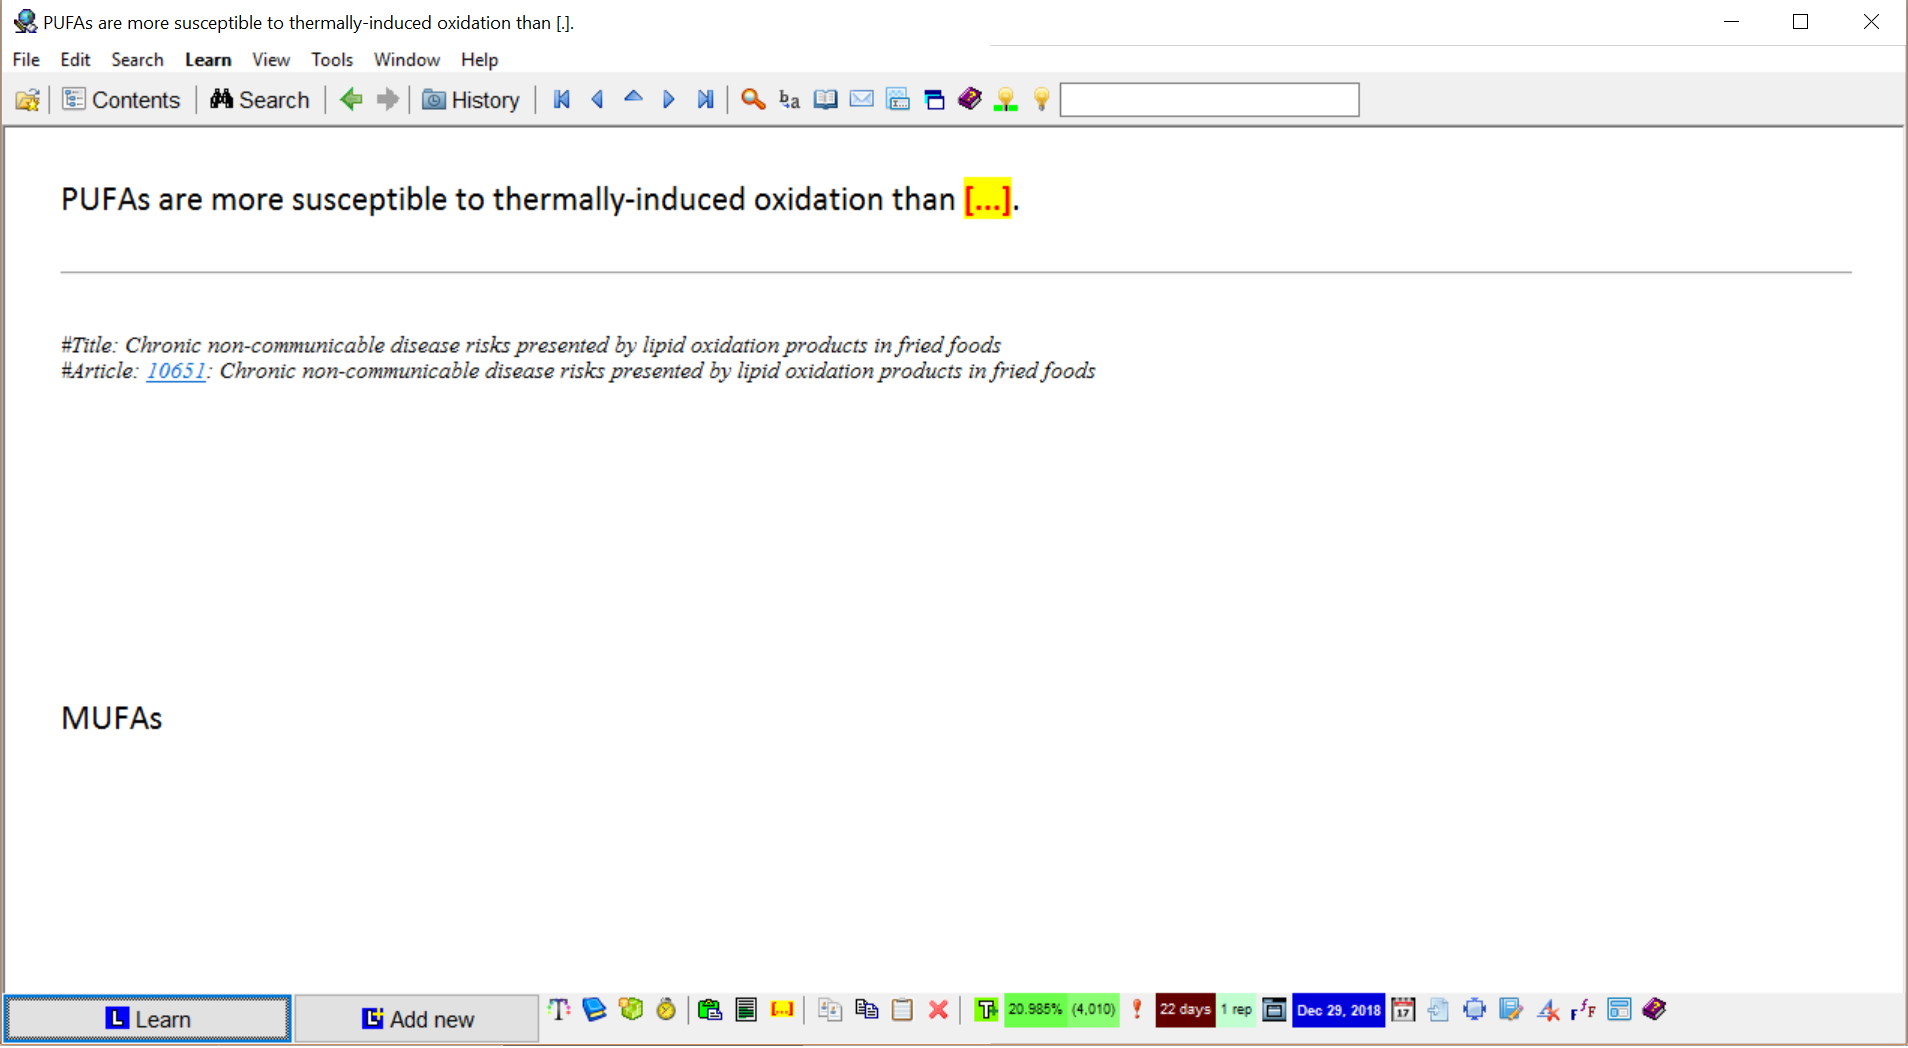
Task: Click the grayed document arrow icon
Action: click(1439, 1010)
